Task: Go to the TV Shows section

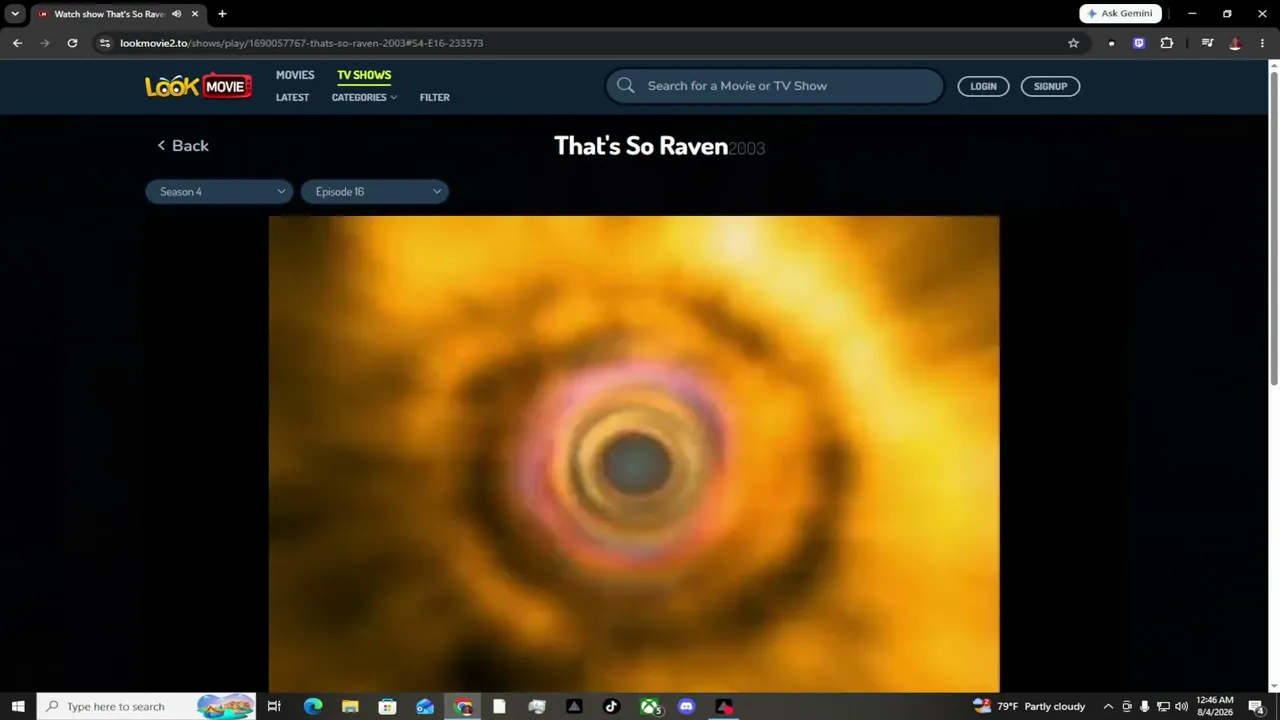Action: (x=364, y=75)
